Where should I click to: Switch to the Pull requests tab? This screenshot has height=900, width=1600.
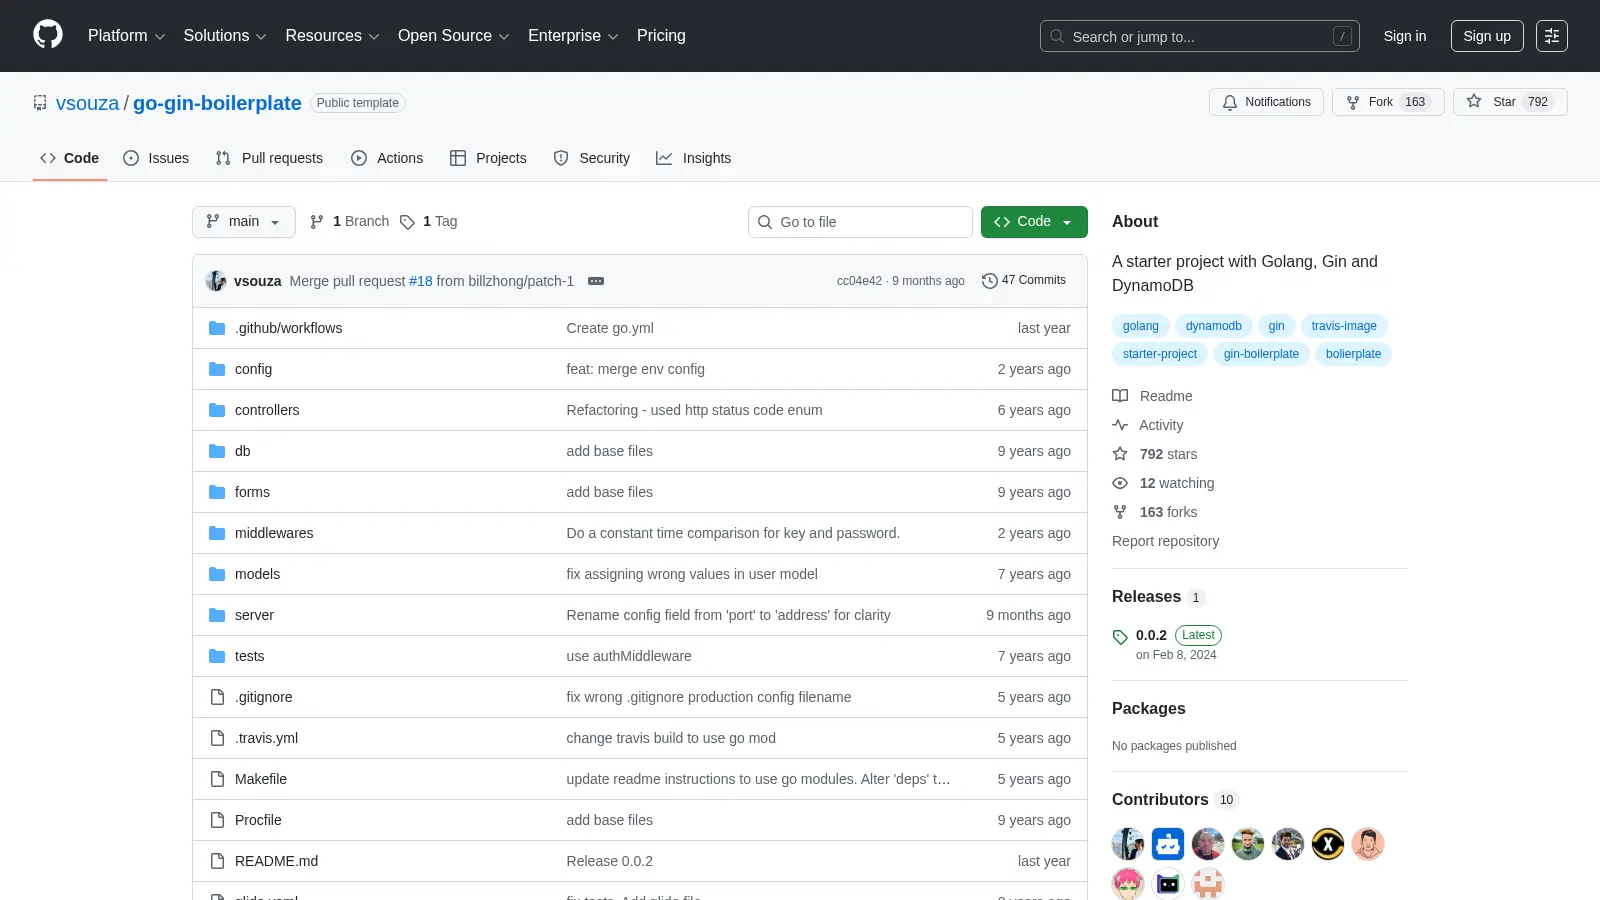[269, 158]
